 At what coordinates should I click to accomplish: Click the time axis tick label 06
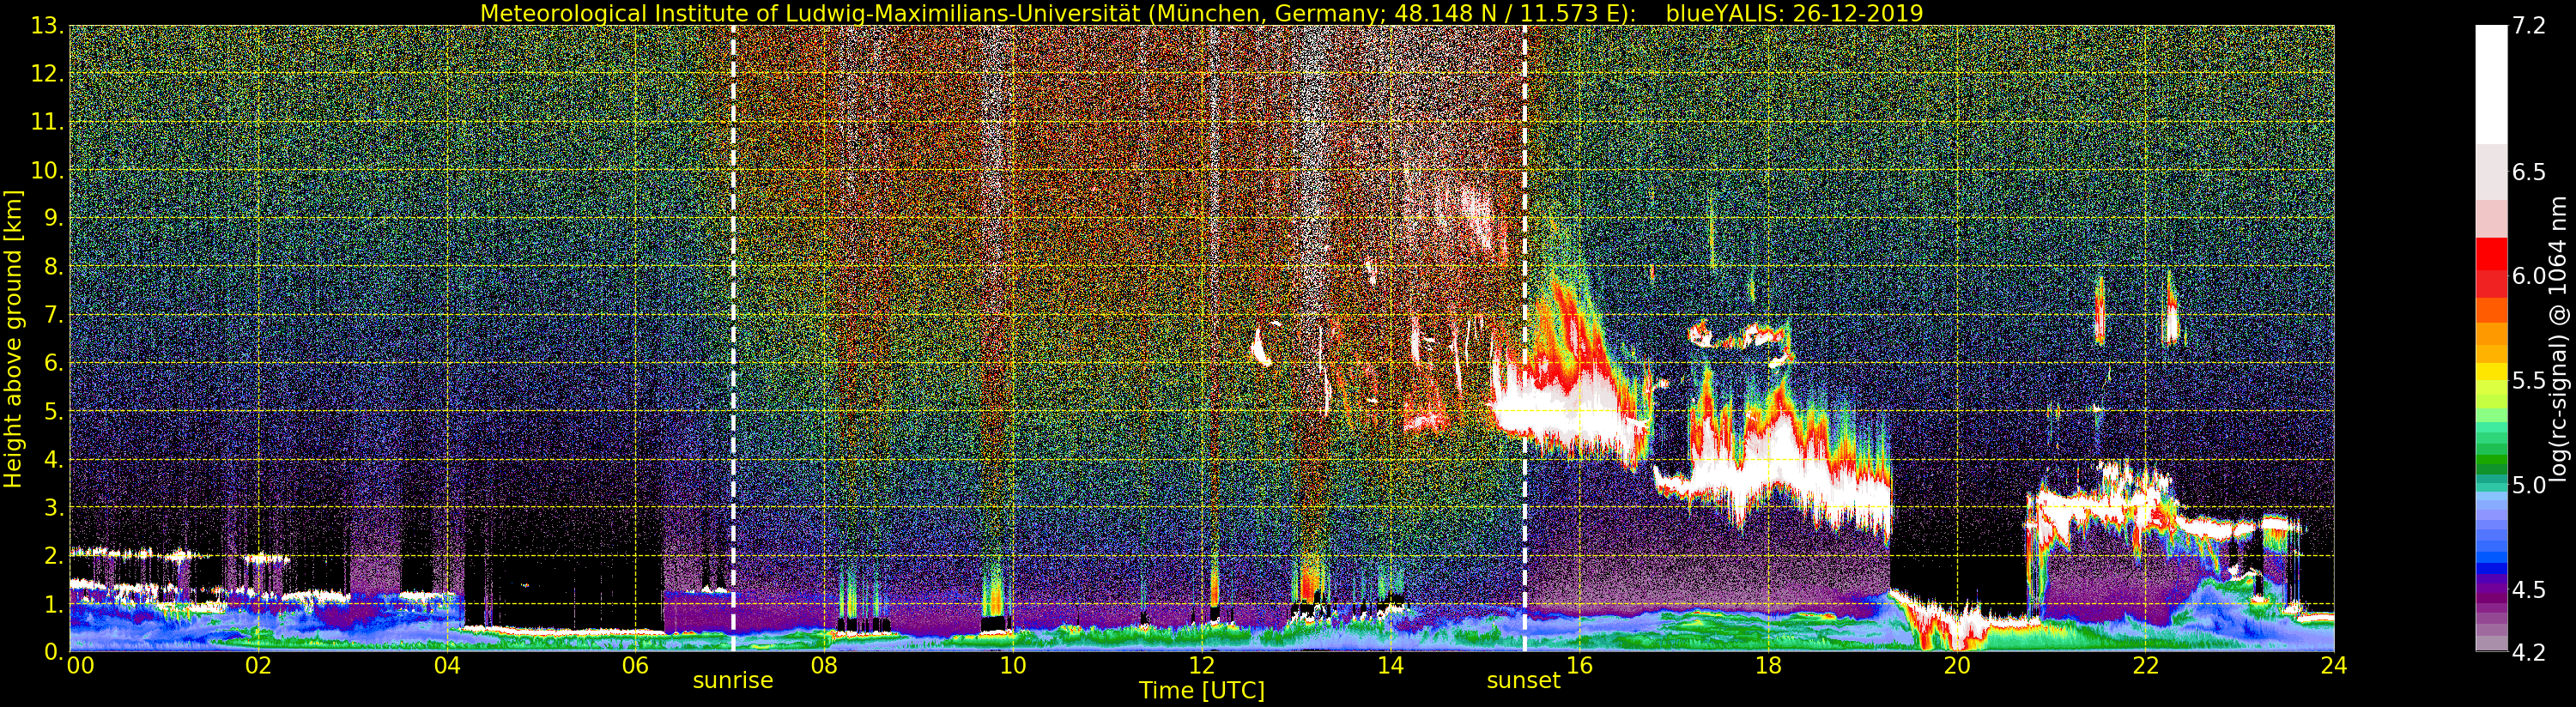coord(635,665)
